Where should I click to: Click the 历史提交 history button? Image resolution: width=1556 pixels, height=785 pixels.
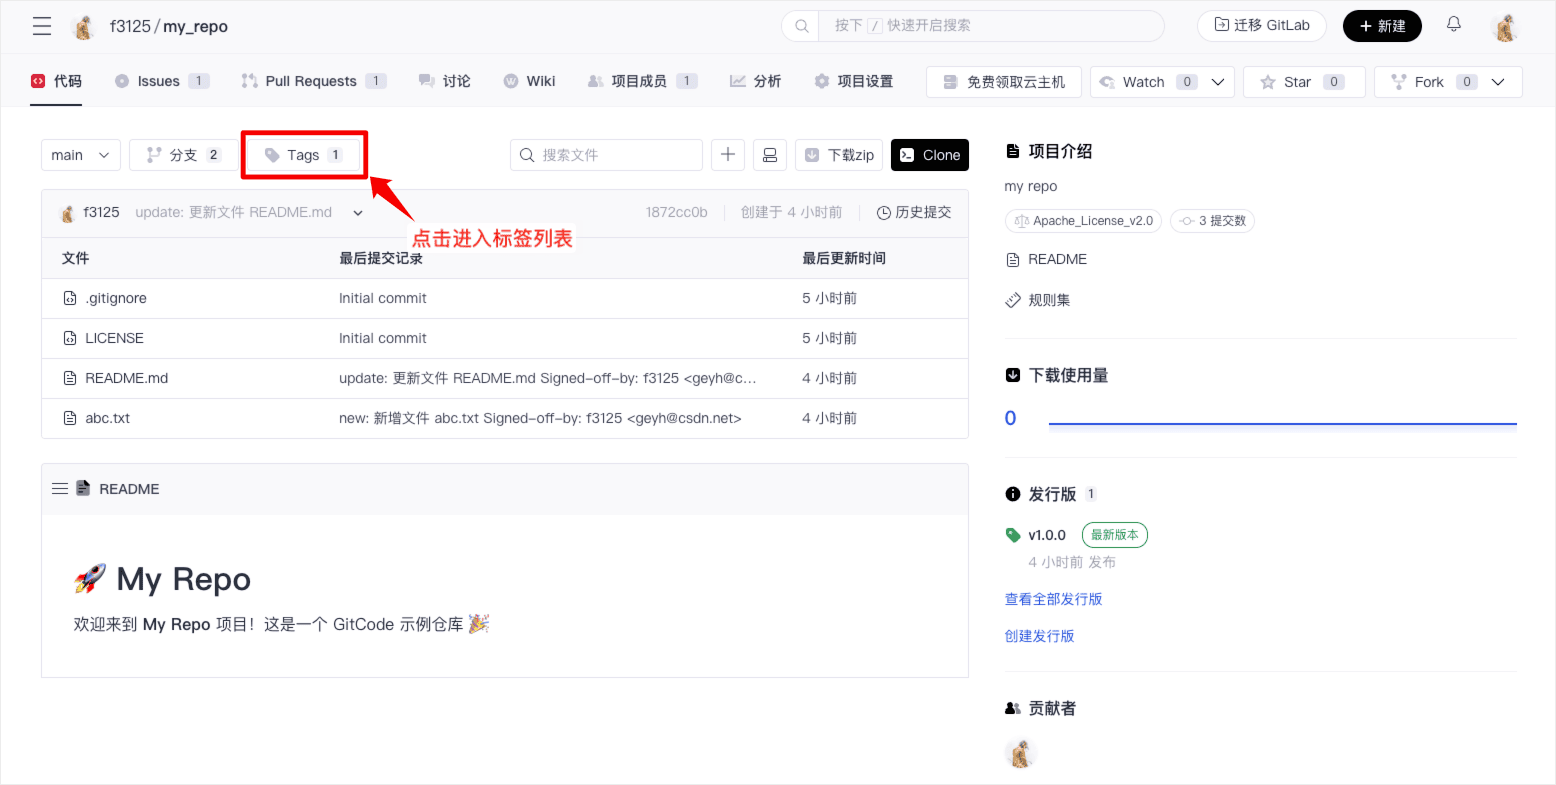click(914, 212)
